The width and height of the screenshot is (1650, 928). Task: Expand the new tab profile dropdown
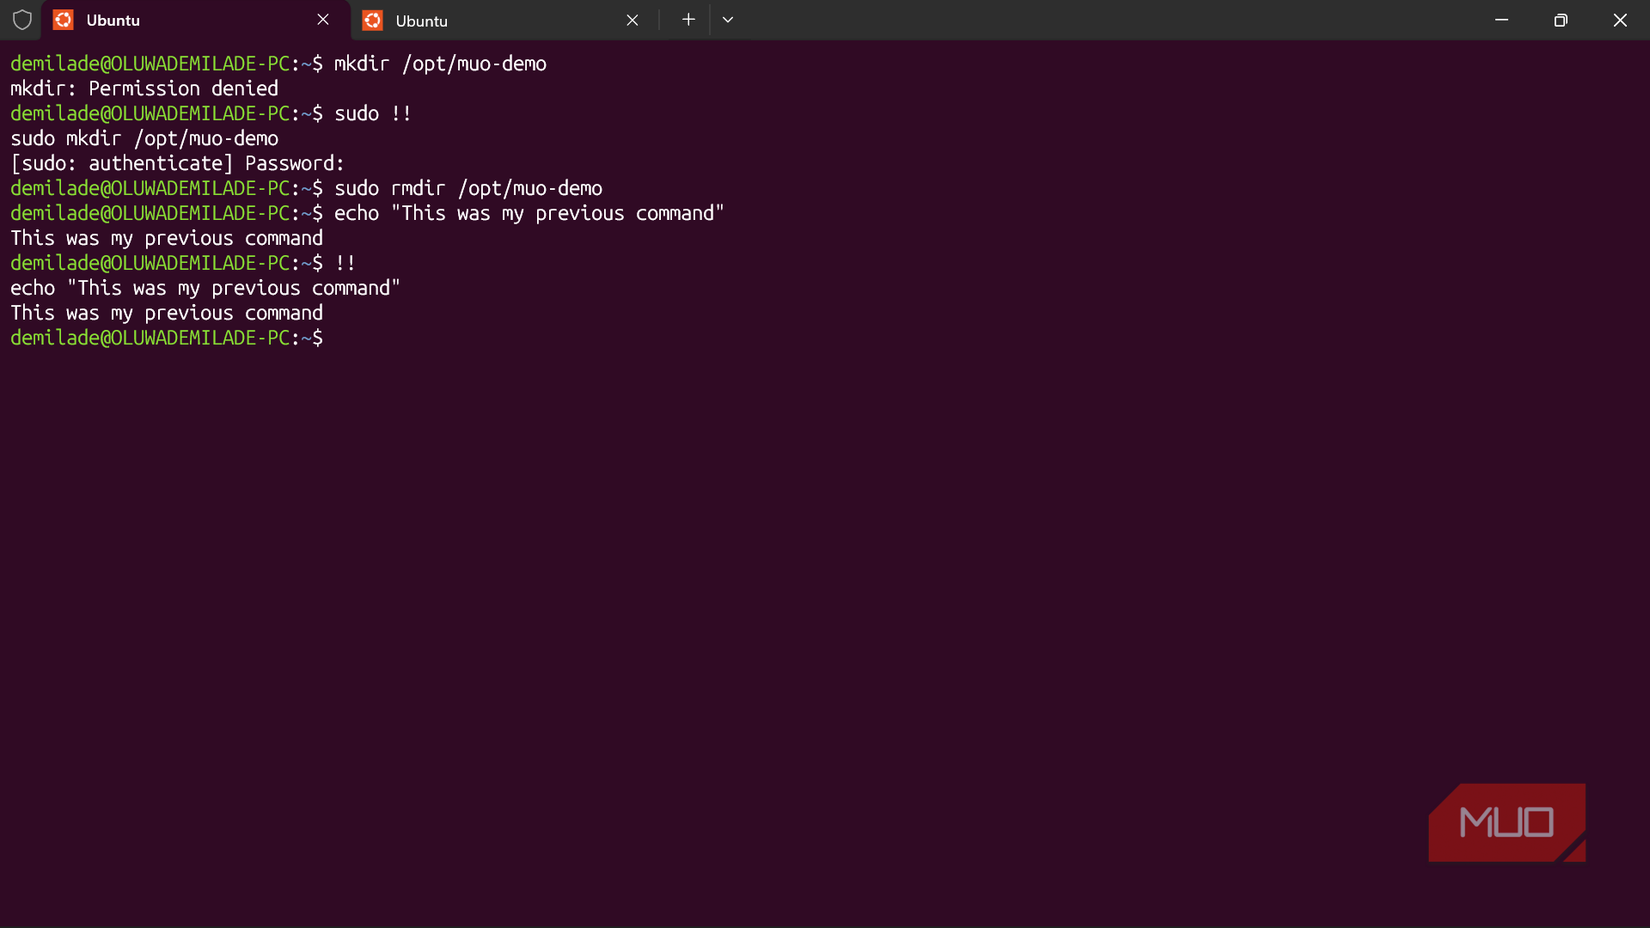pos(728,20)
